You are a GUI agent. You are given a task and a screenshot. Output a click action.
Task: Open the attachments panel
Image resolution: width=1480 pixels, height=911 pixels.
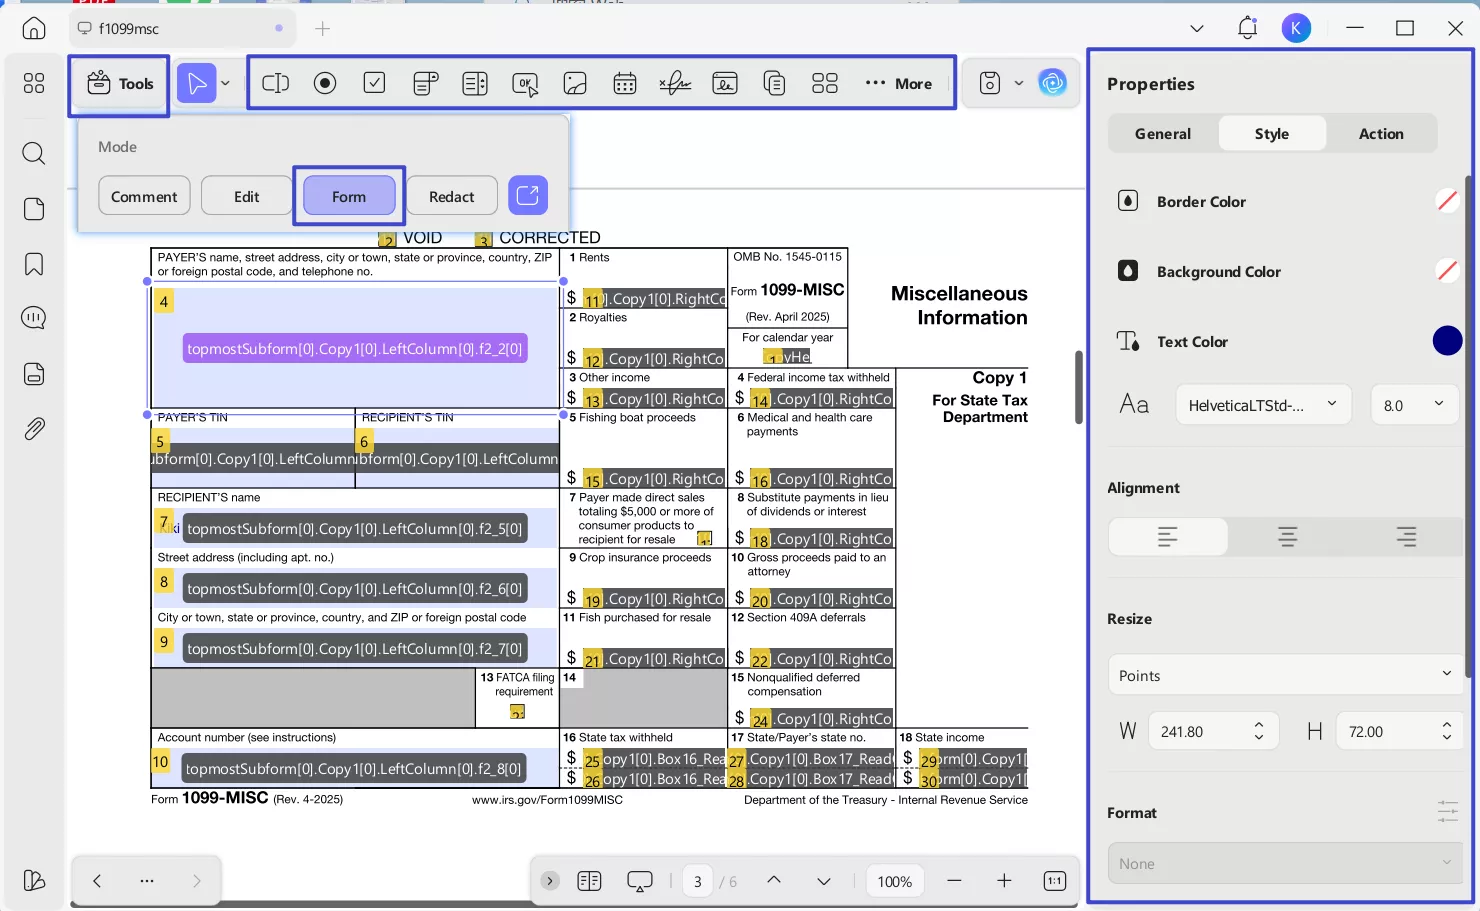(x=33, y=428)
